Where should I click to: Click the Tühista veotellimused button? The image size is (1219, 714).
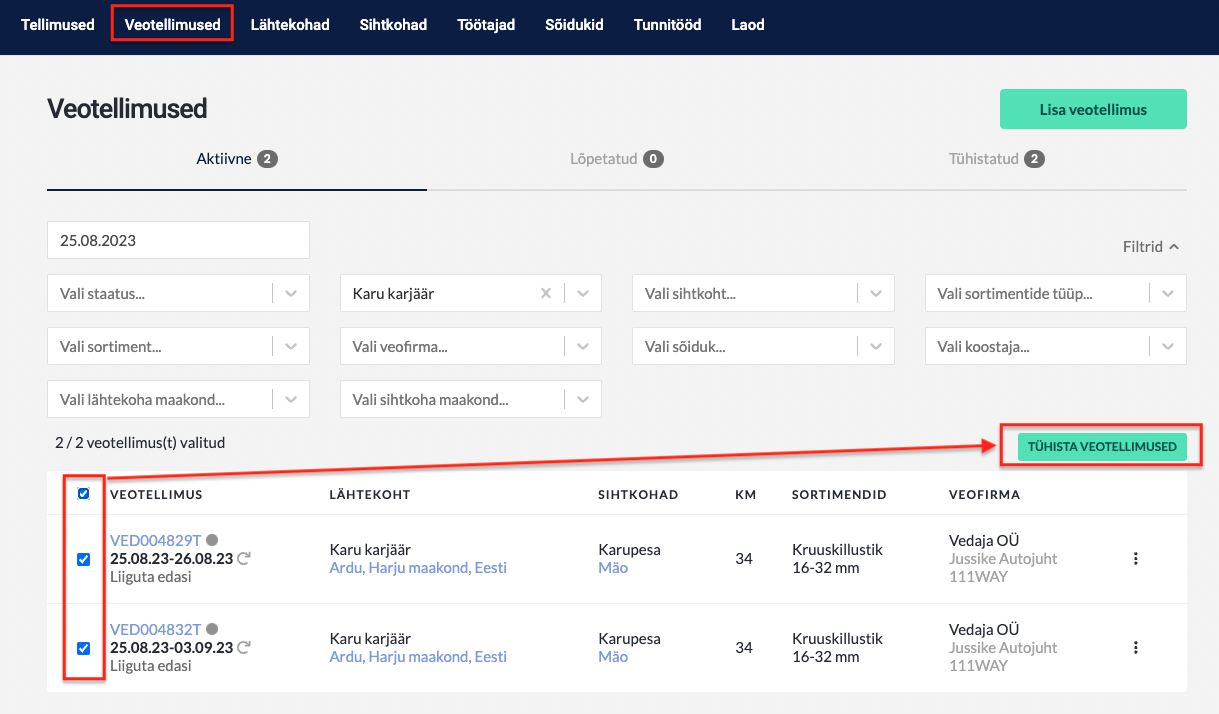(1102, 446)
